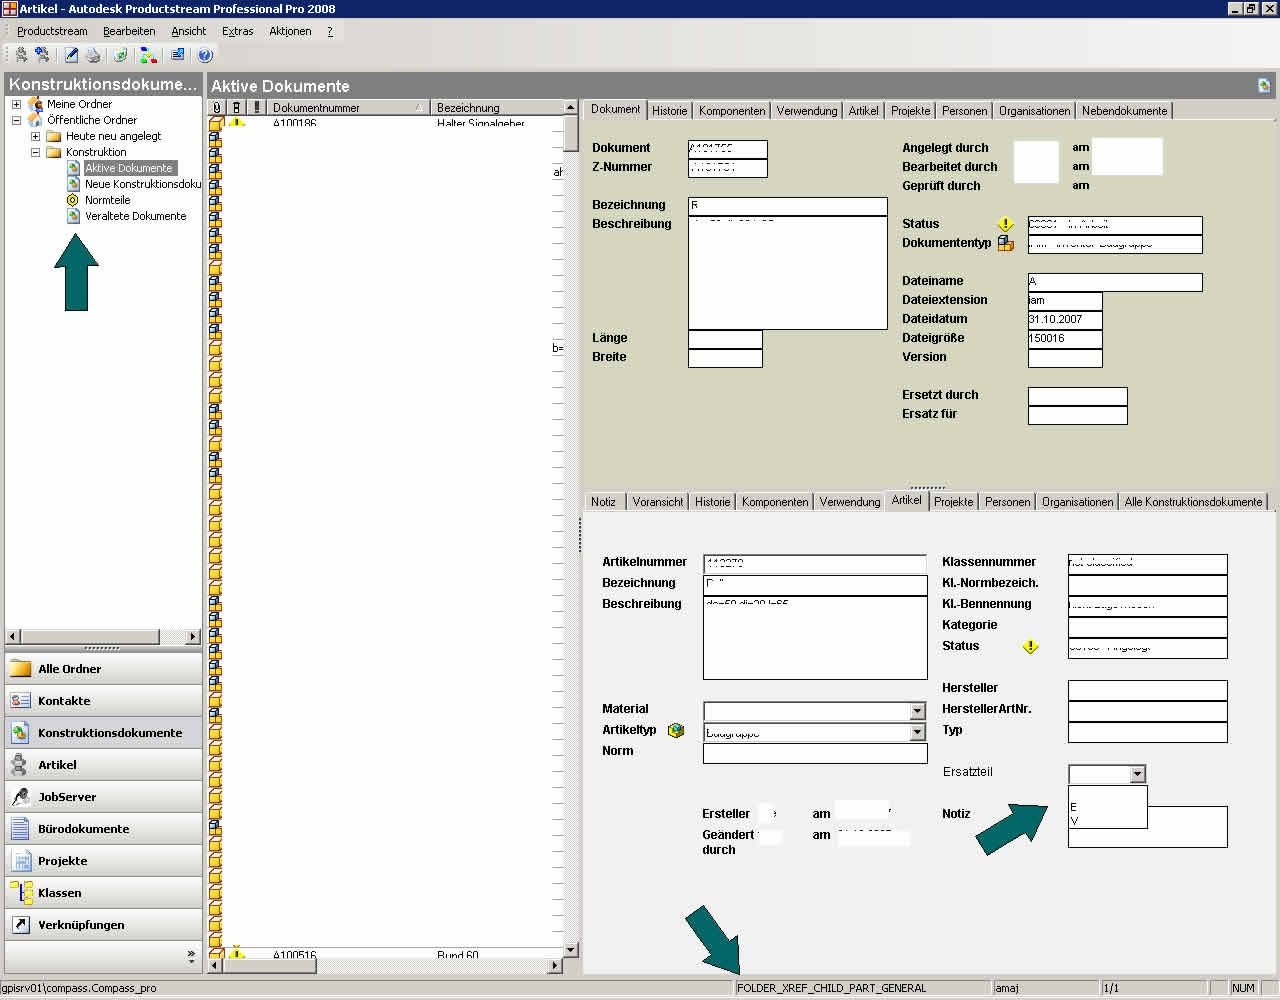Viewport: 1280px width, 1000px height.
Task: Click the green refresh icon in the toolbar
Action: click(x=120, y=55)
